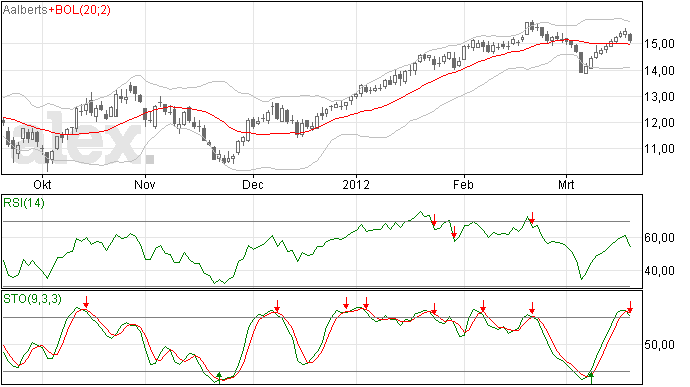The height and width of the screenshot is (387, 690).
Task: Click the 15,00 price axis value
Action: click(660, 44)
